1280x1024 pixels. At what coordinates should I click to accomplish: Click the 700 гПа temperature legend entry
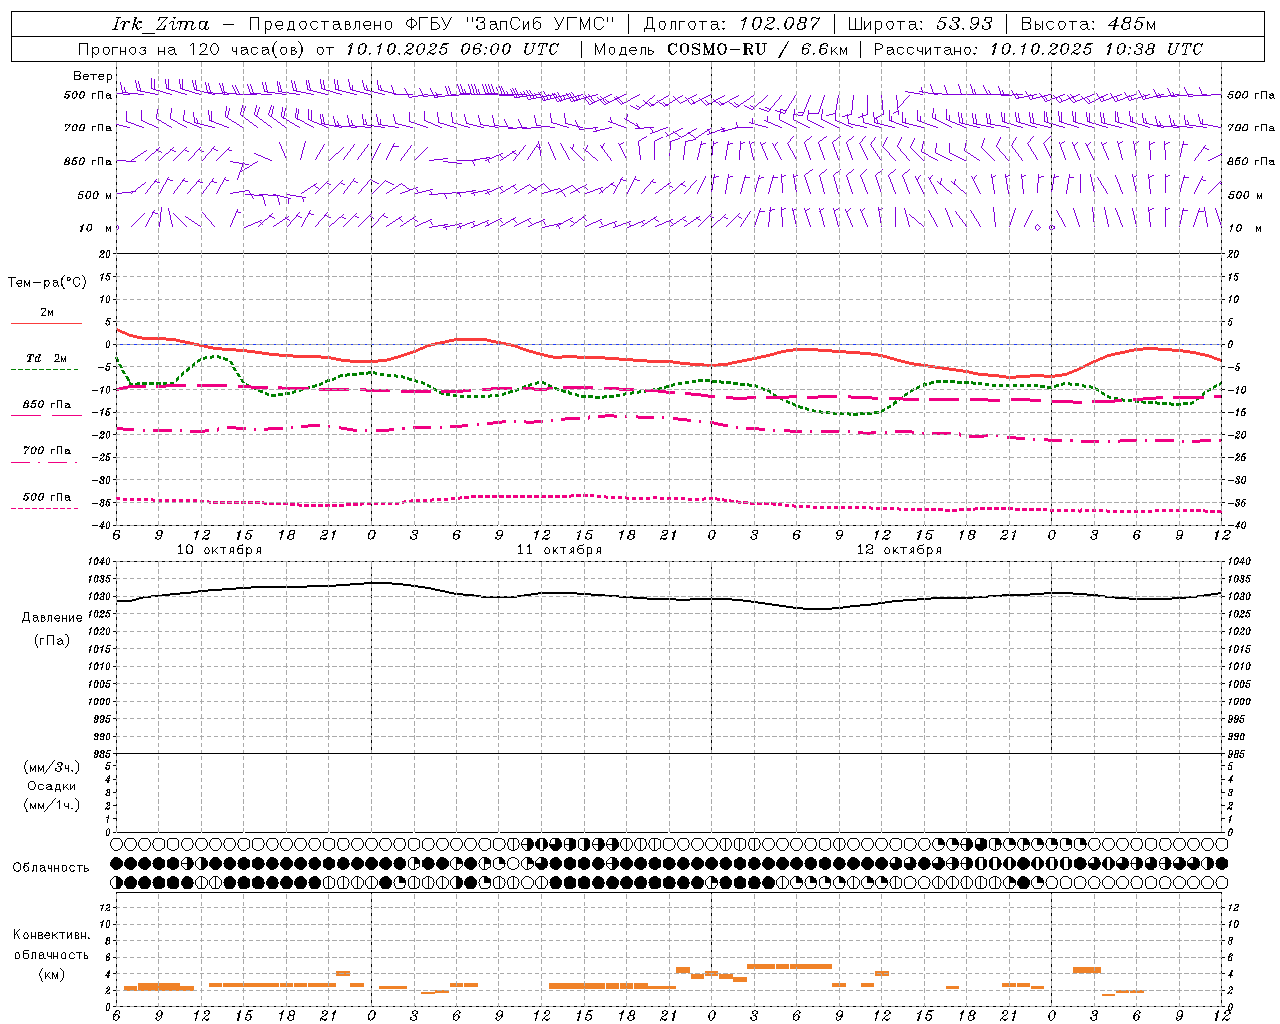tap(46, 454)
